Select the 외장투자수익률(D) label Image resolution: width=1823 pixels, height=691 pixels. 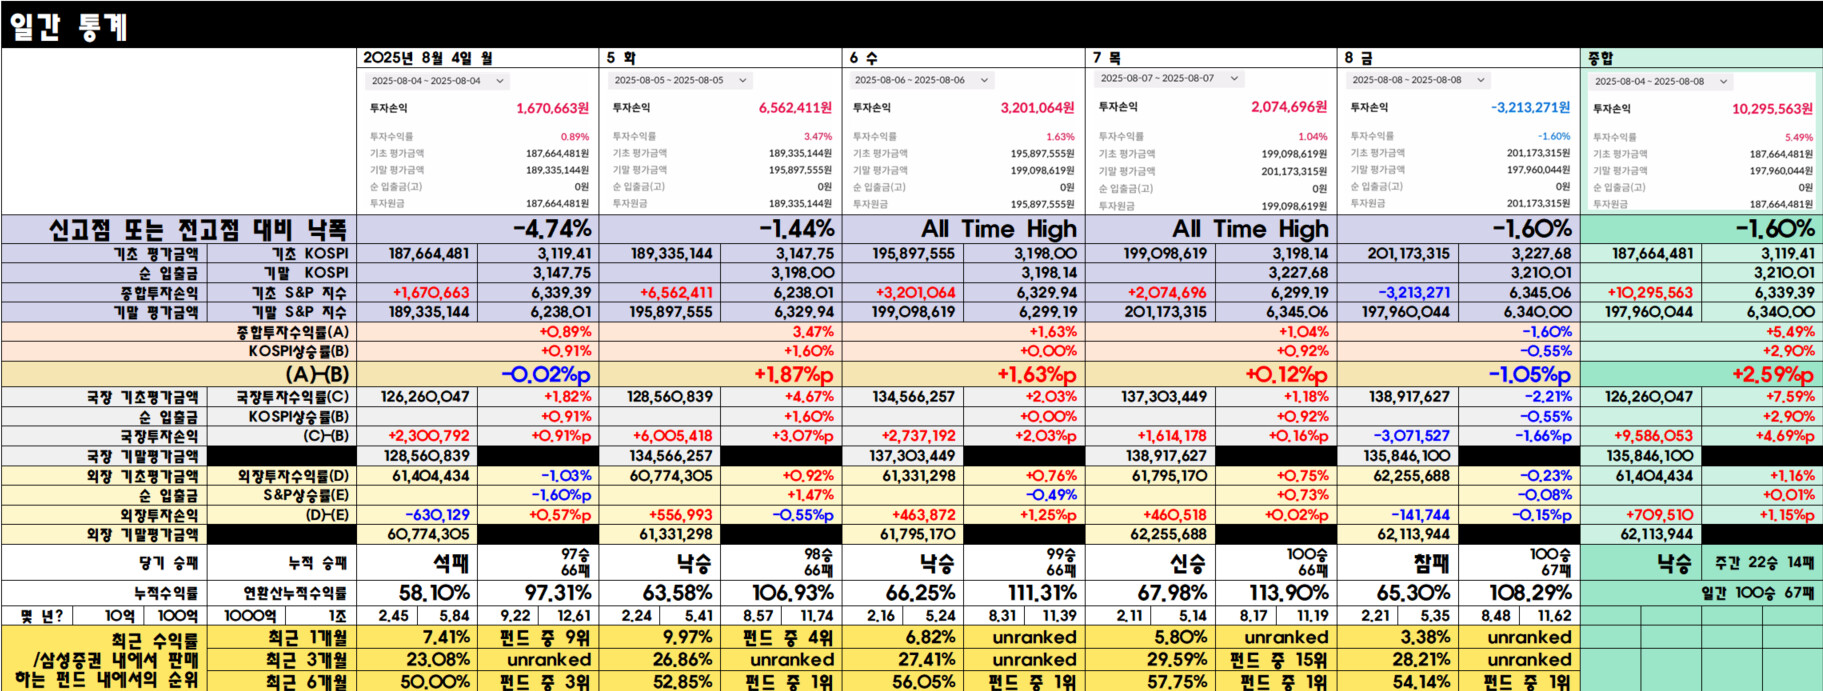coord(292,476)
